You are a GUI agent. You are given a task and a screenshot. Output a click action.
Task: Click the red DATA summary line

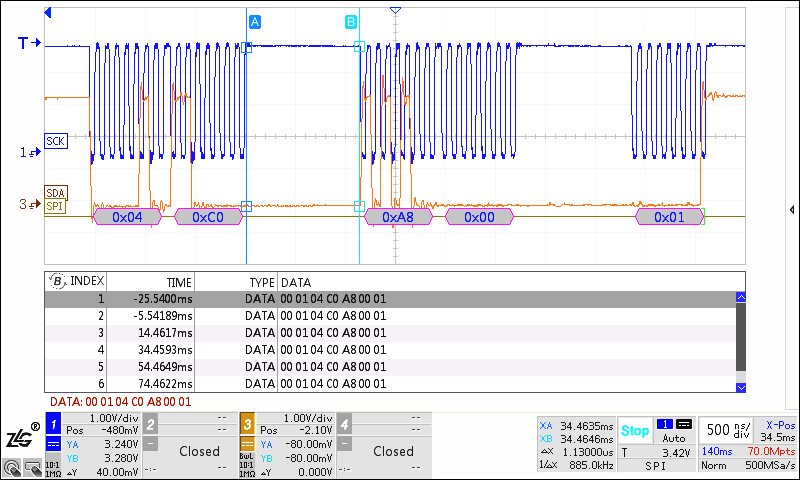click(120, 402)
